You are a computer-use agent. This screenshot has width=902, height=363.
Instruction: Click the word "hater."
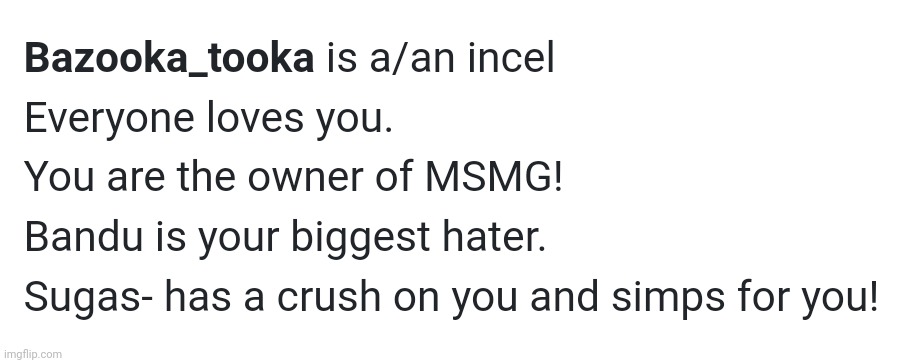(492, 236)
